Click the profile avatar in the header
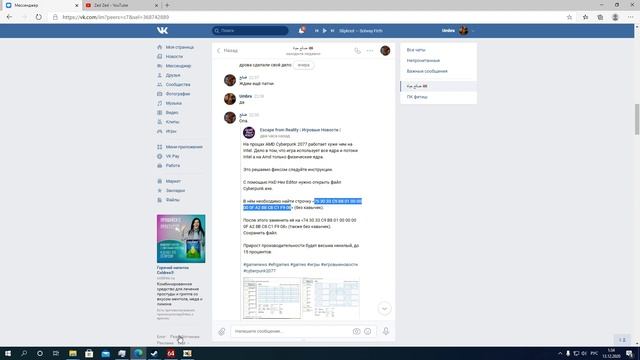 pyautogui.click(x=463, y=31)
